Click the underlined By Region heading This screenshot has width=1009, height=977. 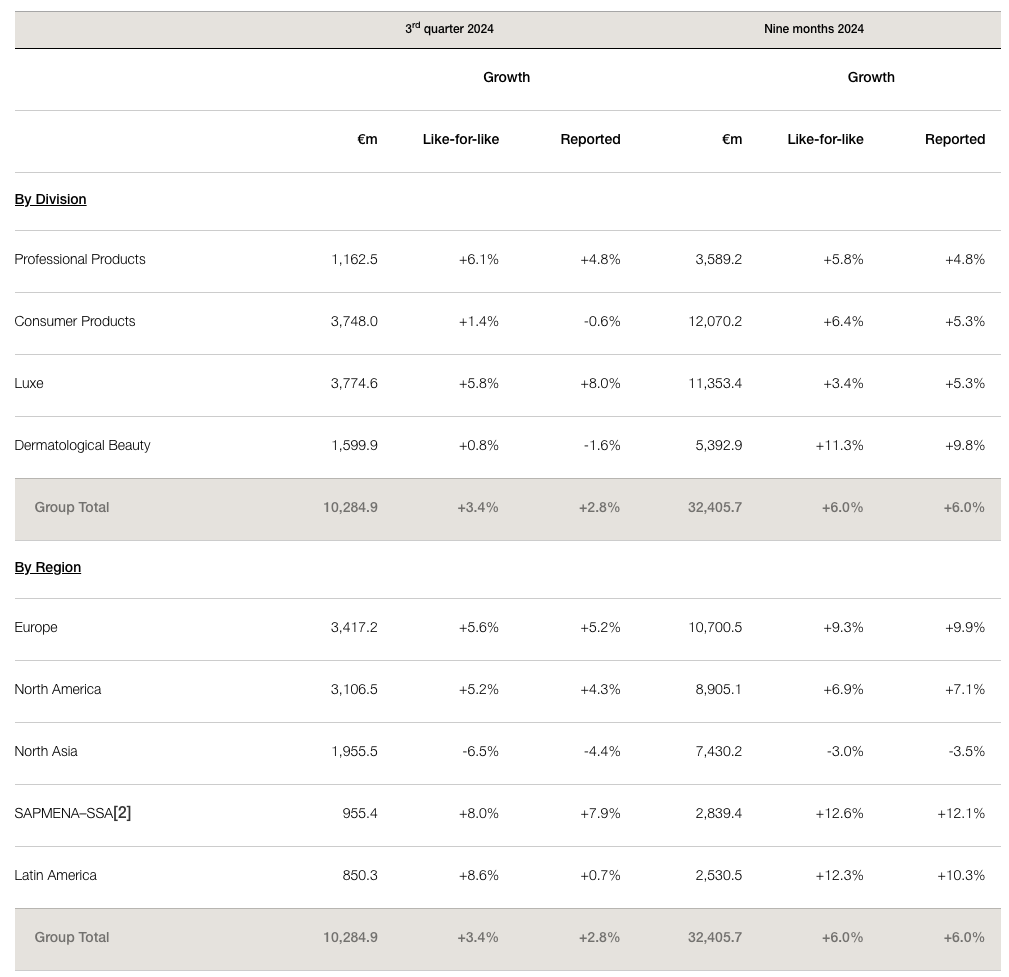(47, 567)
